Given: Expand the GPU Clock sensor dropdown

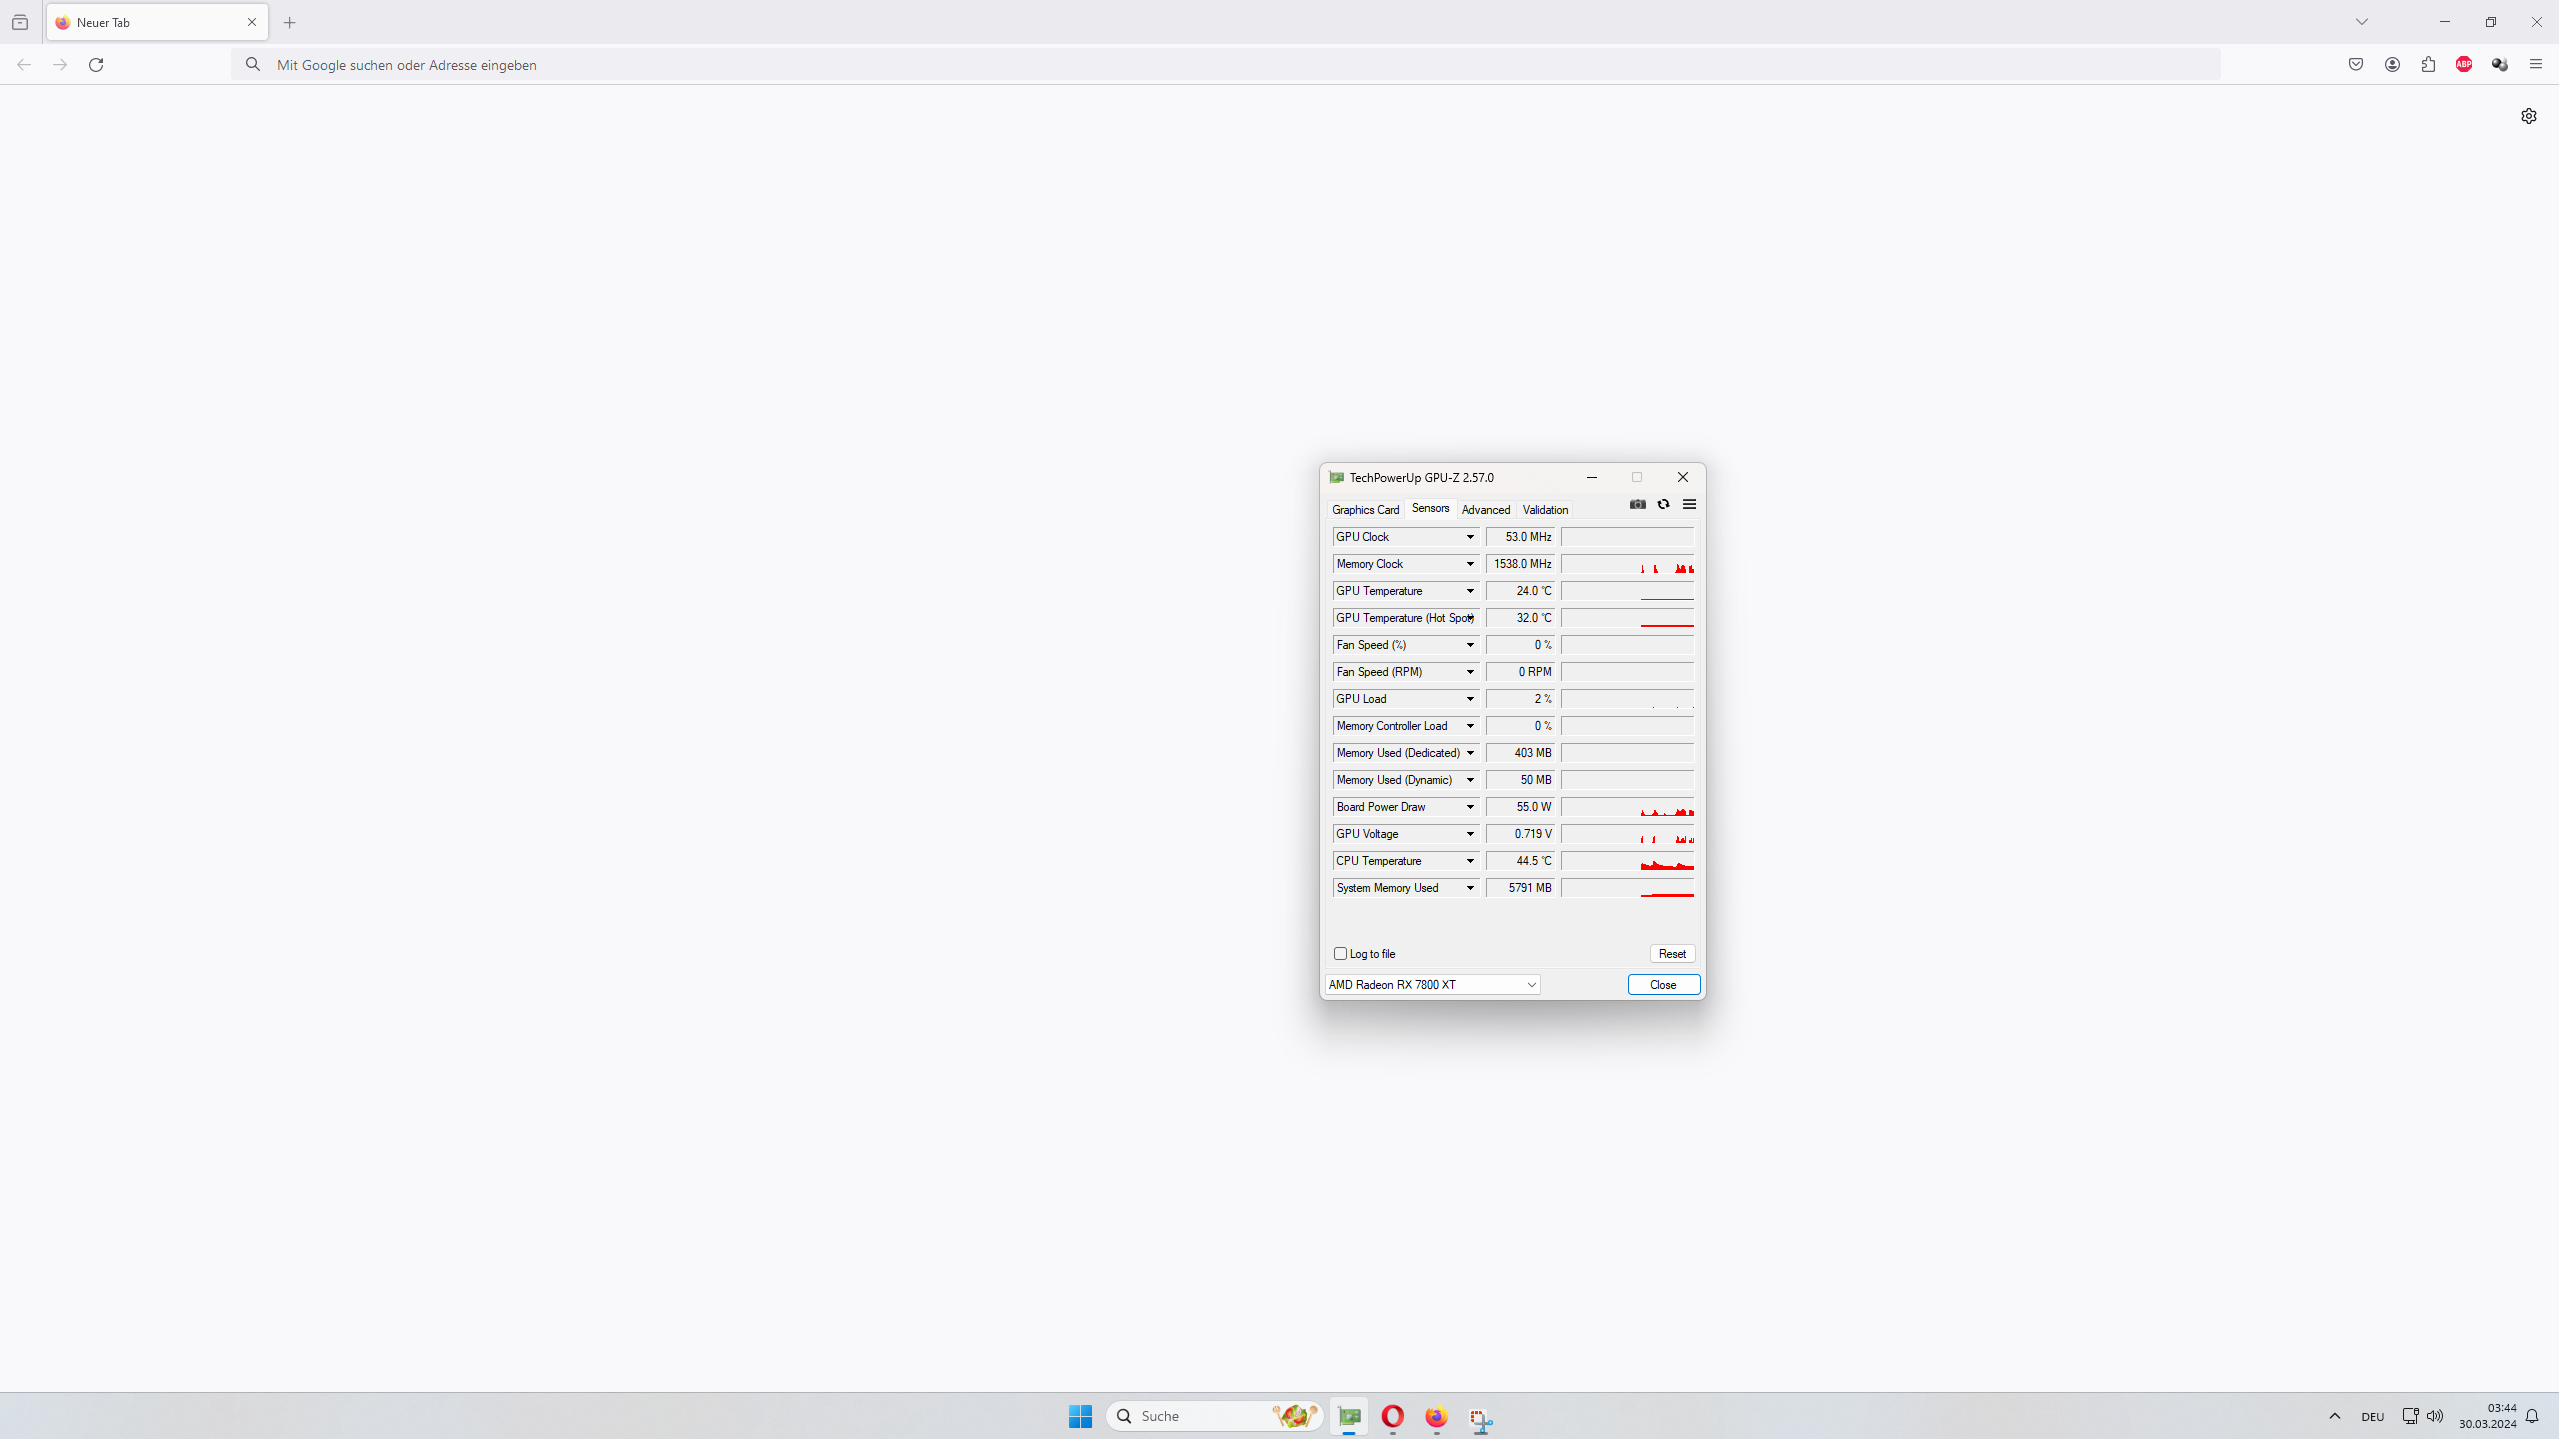Looking at the screenshot, I should [1470, 537].
